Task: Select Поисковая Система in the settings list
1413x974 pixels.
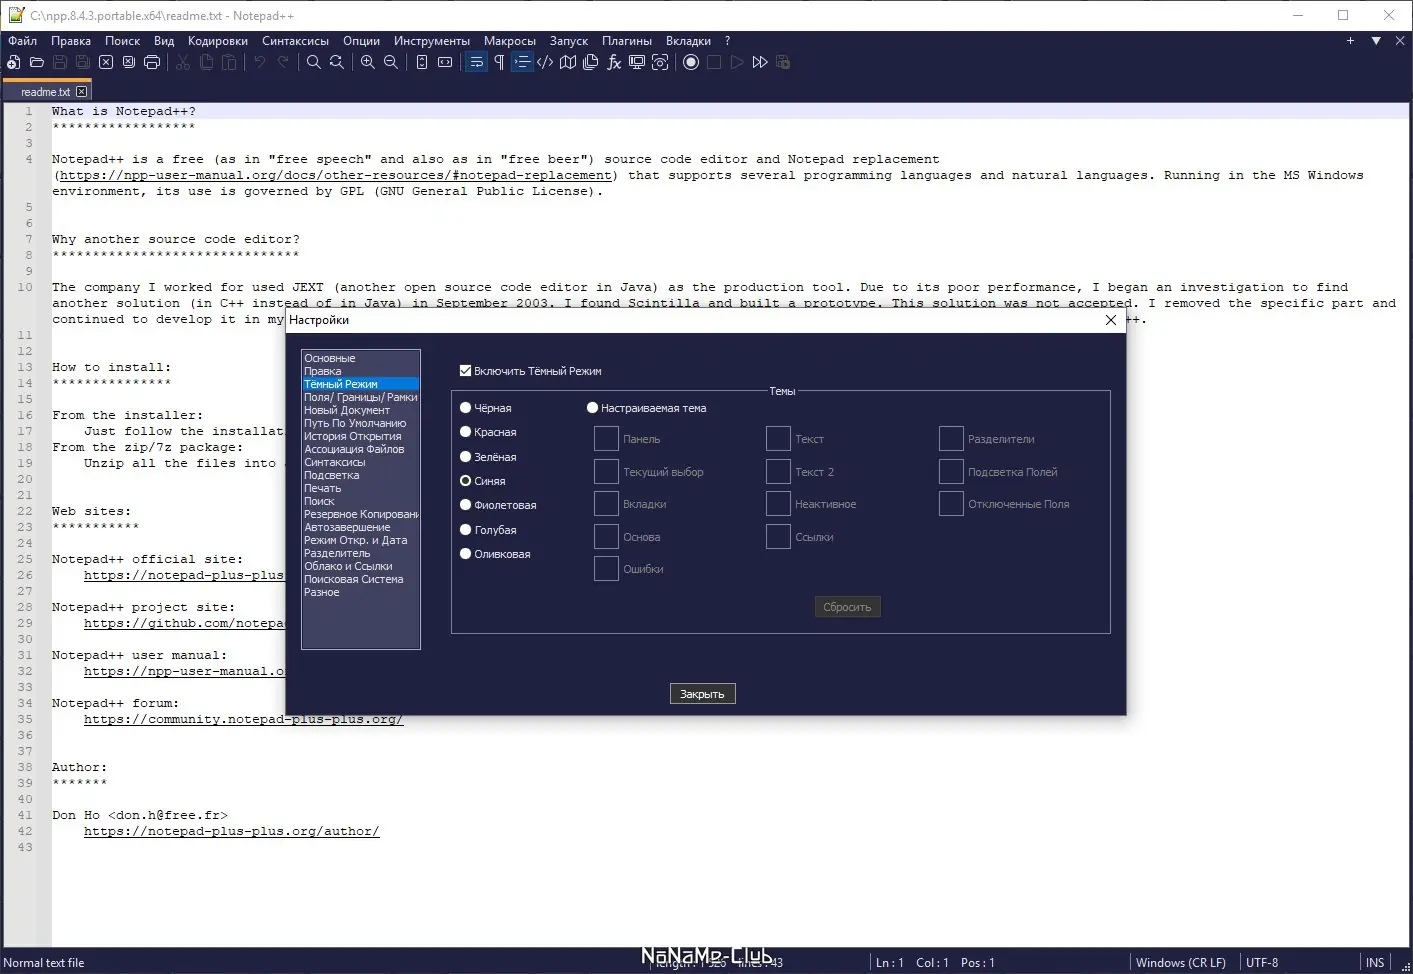Action: coord(360,579)
